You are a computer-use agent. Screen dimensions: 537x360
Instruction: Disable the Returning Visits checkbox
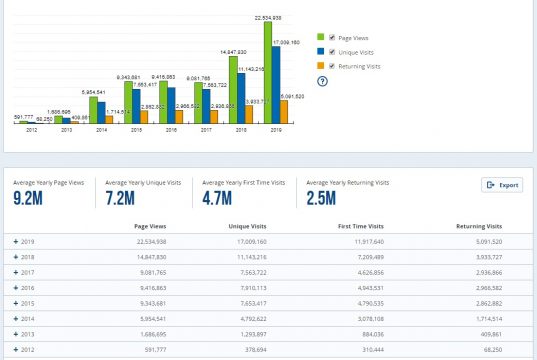[x=332, y=66]
